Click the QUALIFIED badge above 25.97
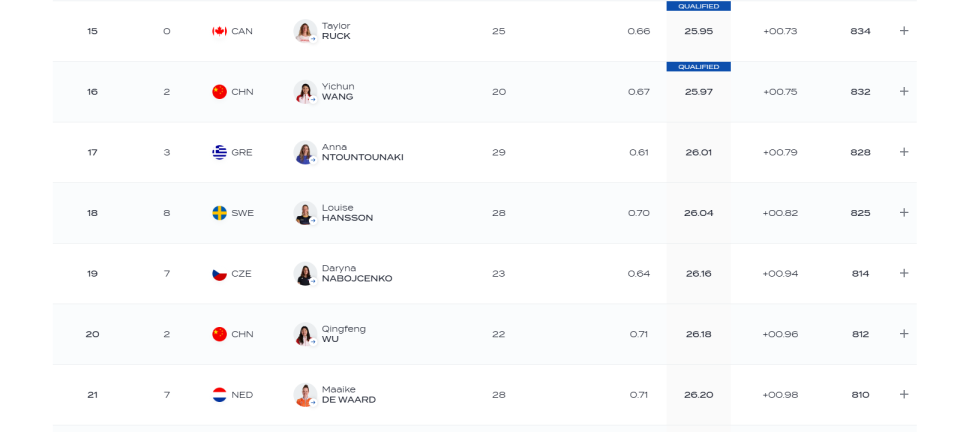 tap(699, 67)
